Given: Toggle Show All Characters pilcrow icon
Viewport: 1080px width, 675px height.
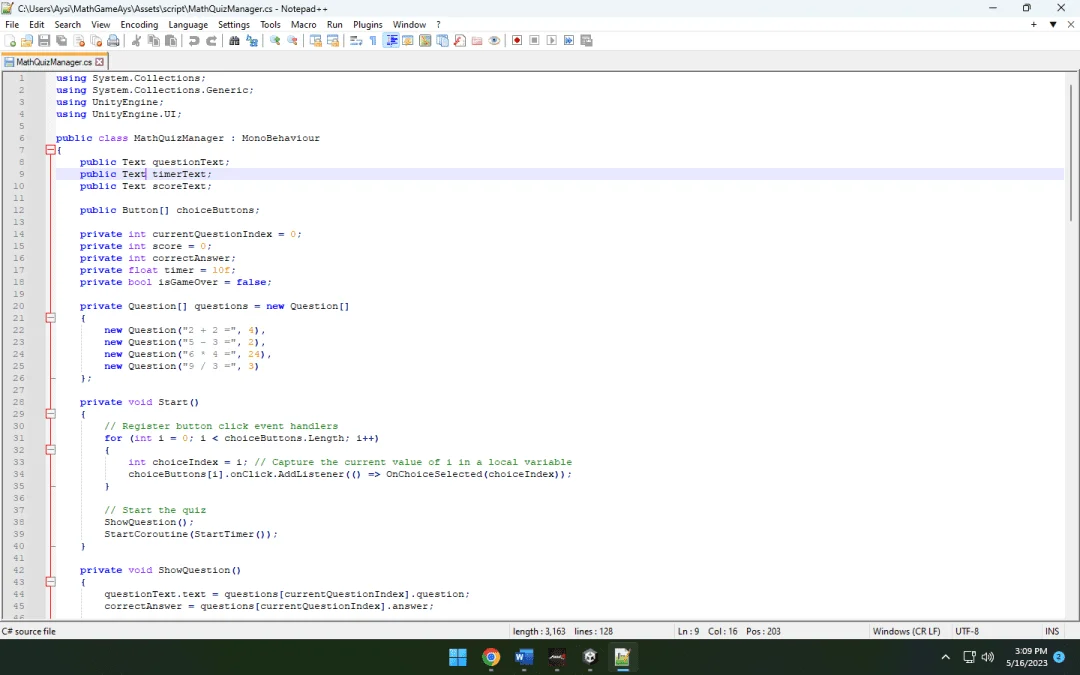Looking at the screenshot, I should 373,41.
